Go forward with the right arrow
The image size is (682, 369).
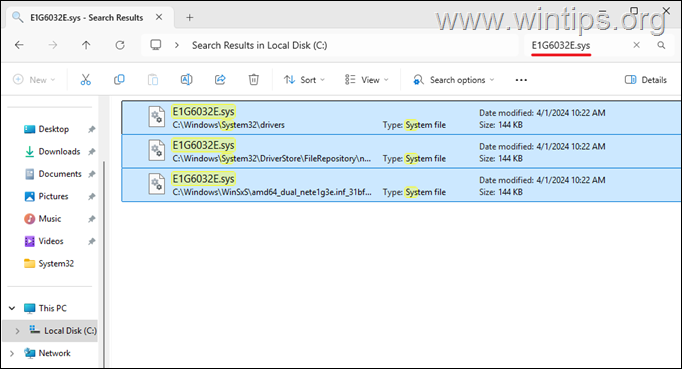tap(53, 45)
